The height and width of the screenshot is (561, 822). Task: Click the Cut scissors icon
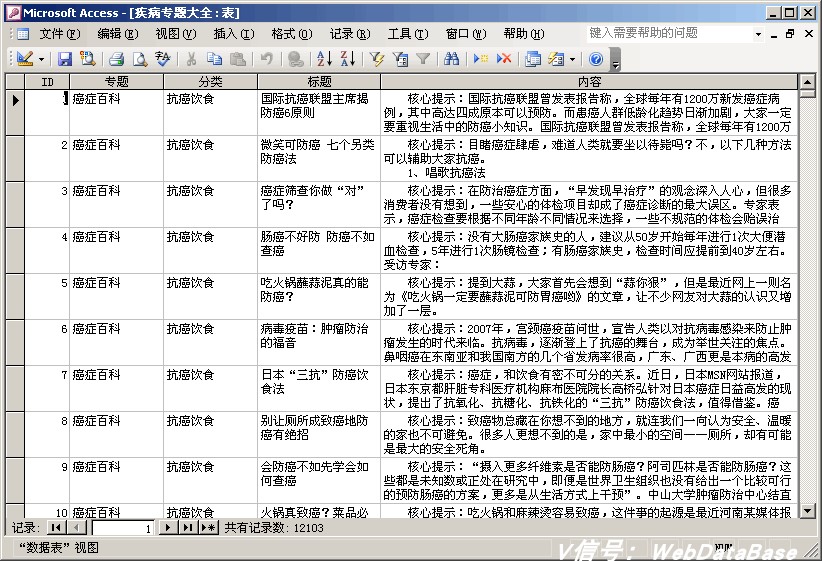(x=191, y=59)
